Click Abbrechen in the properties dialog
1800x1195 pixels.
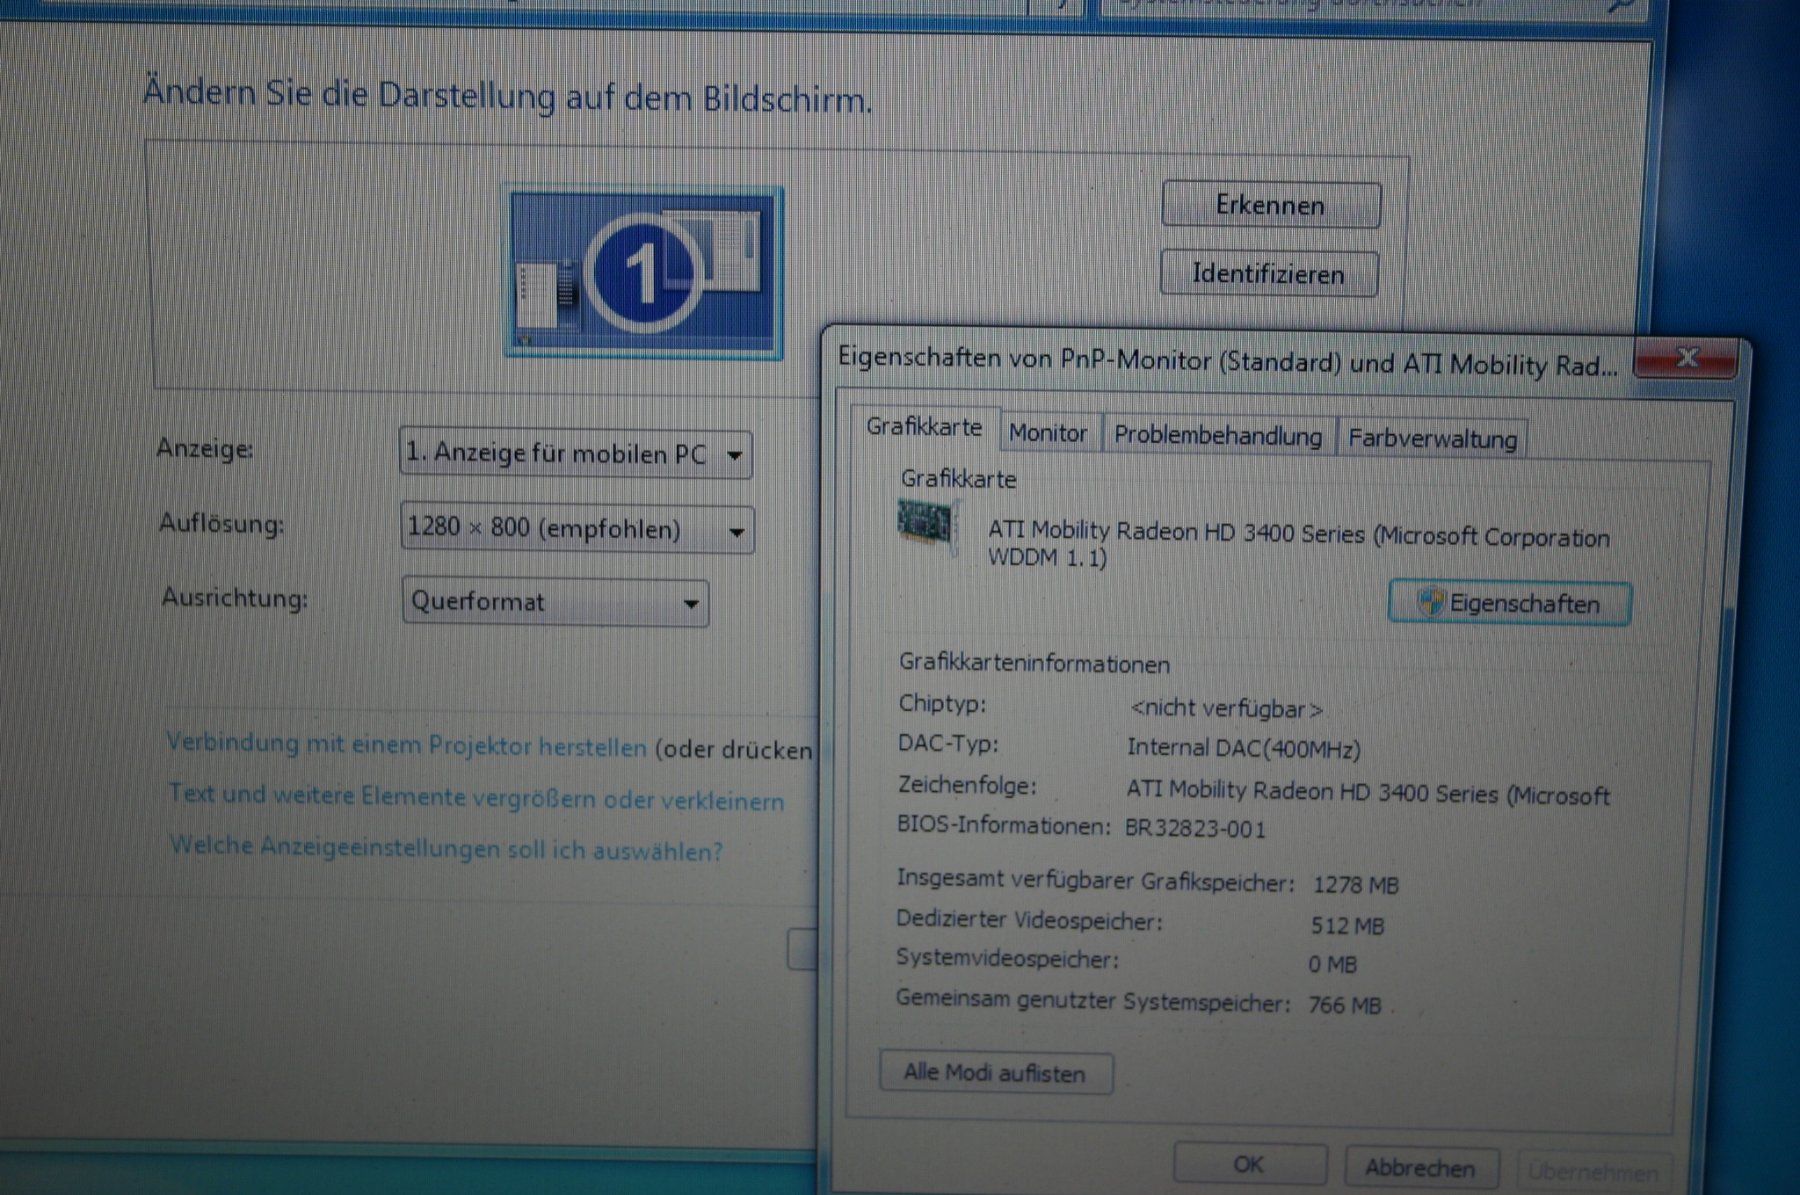(x=1420, y=1168)
